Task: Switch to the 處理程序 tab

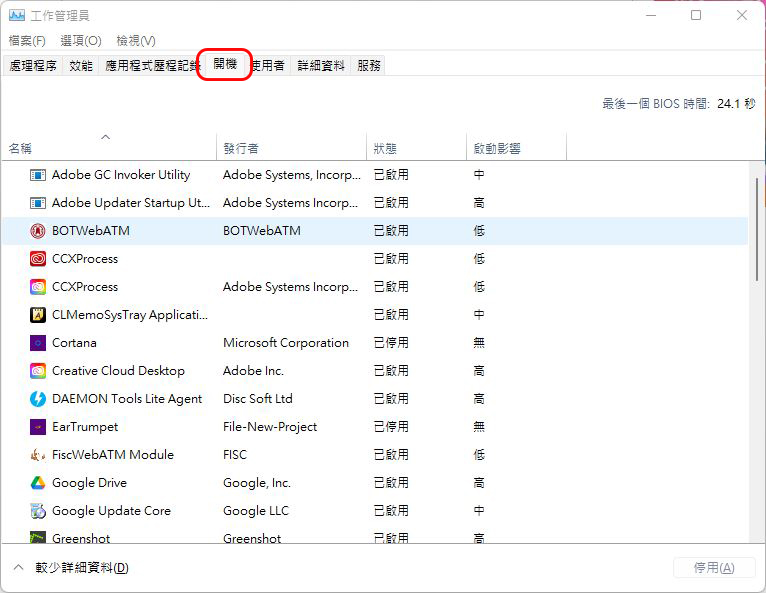Action: pyautogui.click(x=33, y=65)
